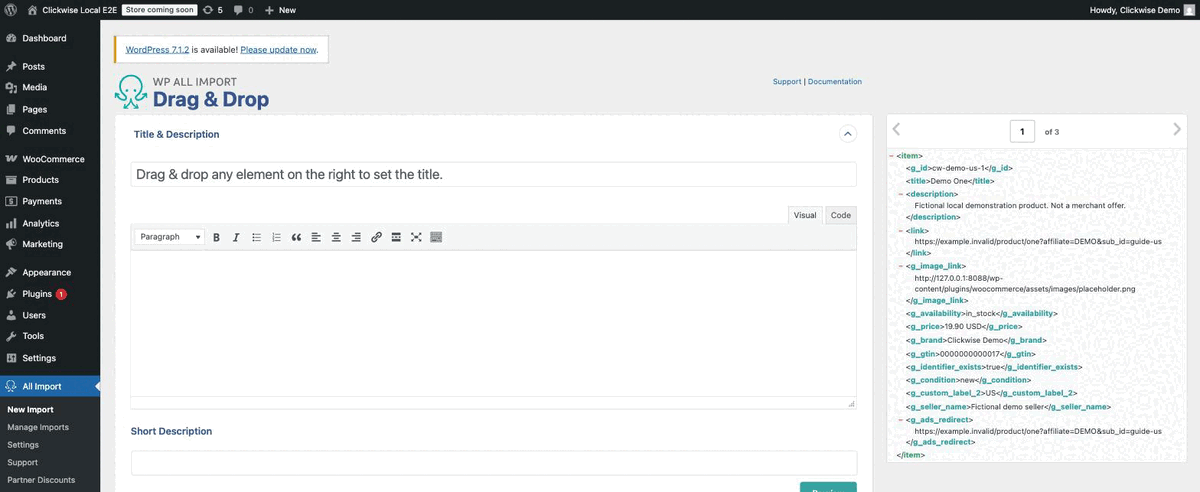Open Support under All Import submenu
The width and height of the screenshot is (1200, 492).
(22, 462)
